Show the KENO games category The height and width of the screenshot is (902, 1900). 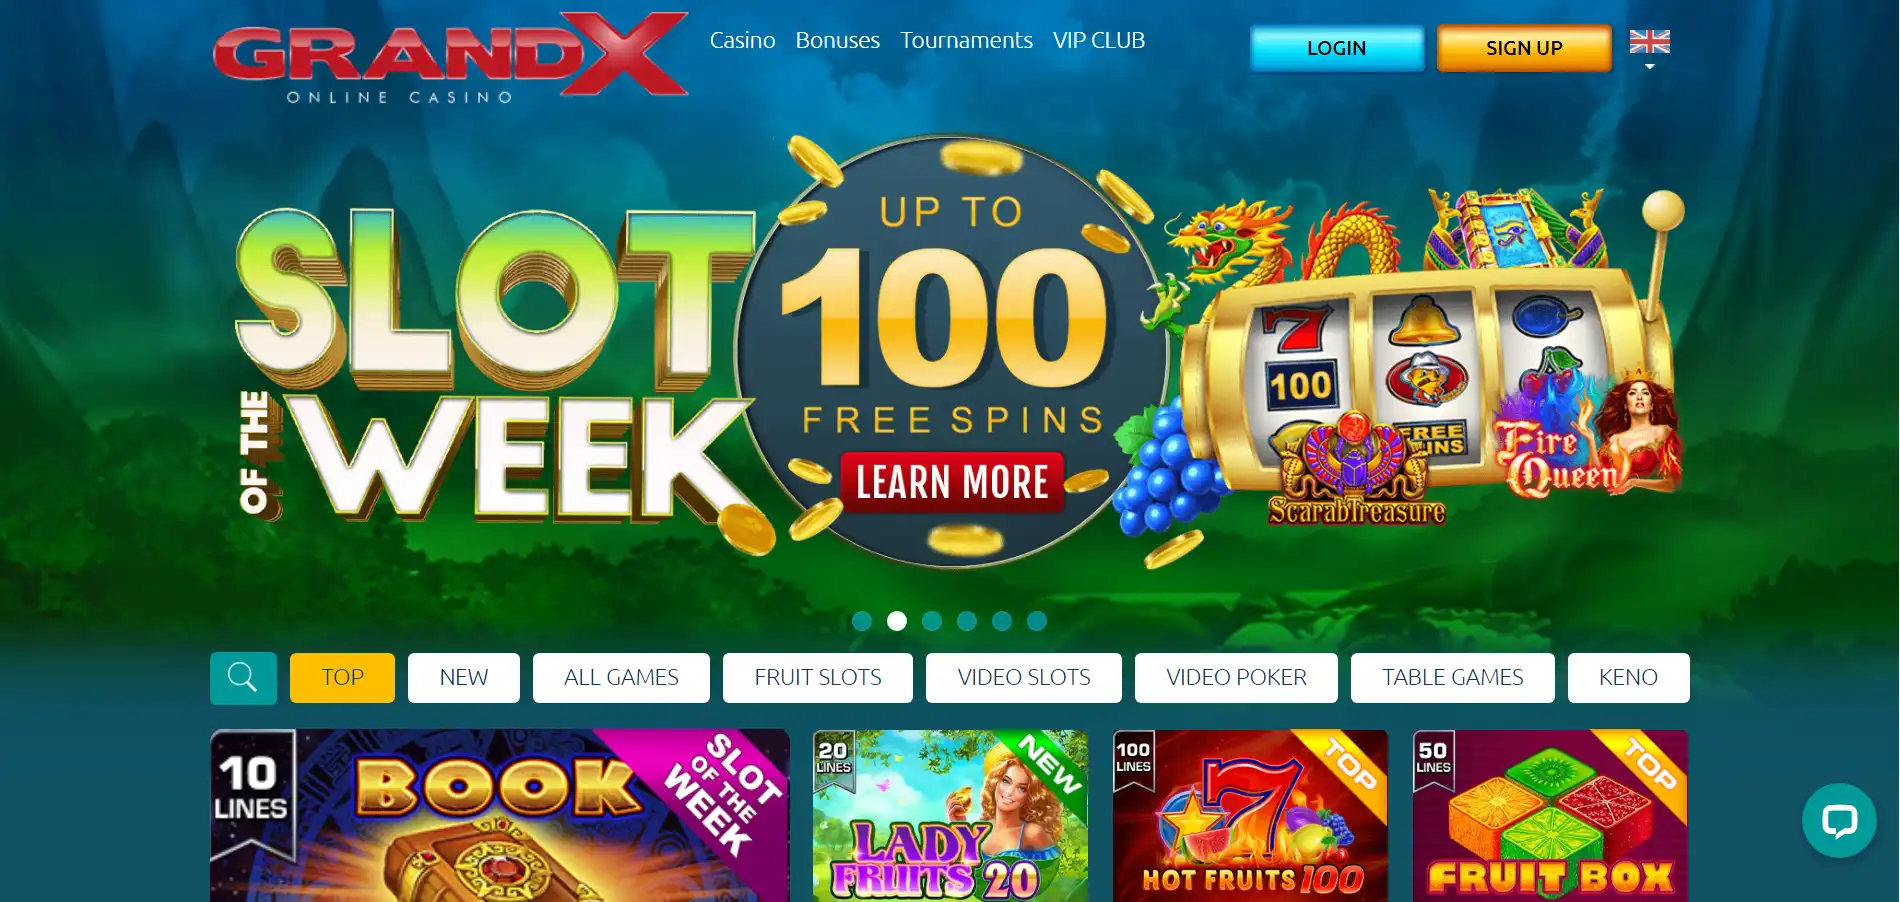point(1628,678)
